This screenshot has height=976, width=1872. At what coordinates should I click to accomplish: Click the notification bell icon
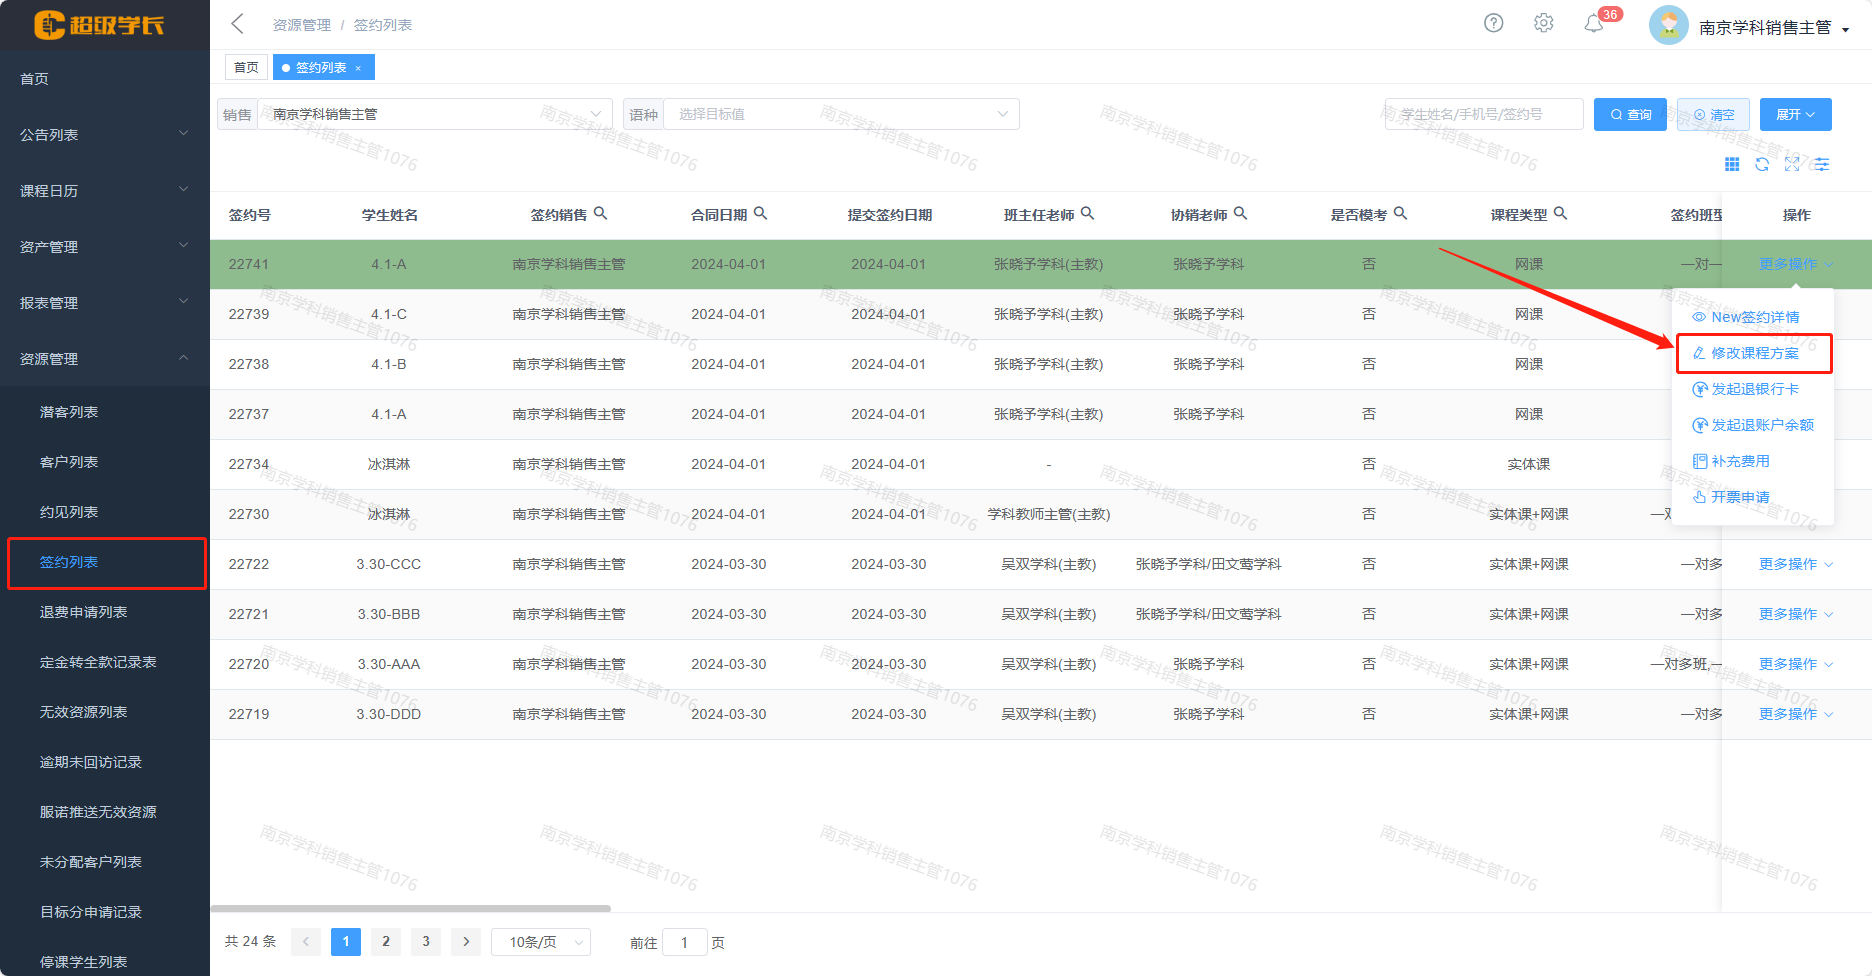point(1593,24)
